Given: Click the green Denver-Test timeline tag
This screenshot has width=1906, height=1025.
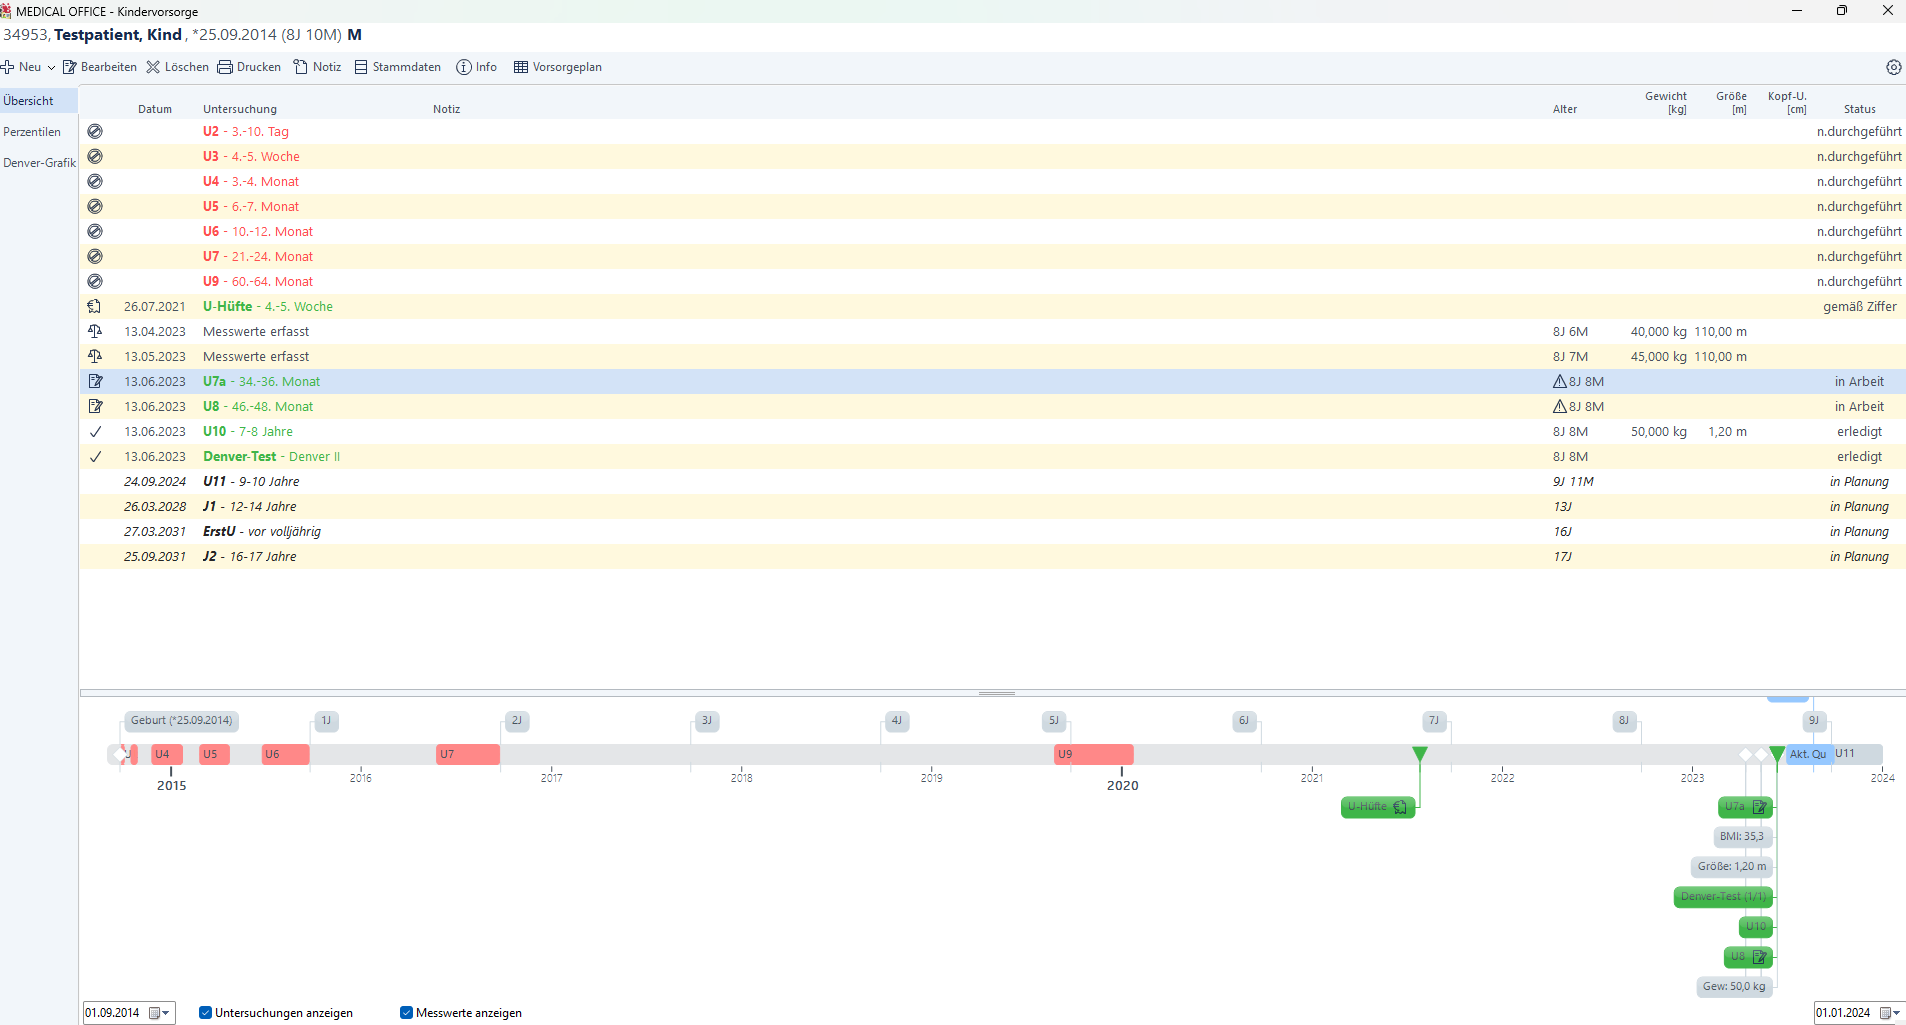Looking at the screenshot, I should click(1723, 897).
